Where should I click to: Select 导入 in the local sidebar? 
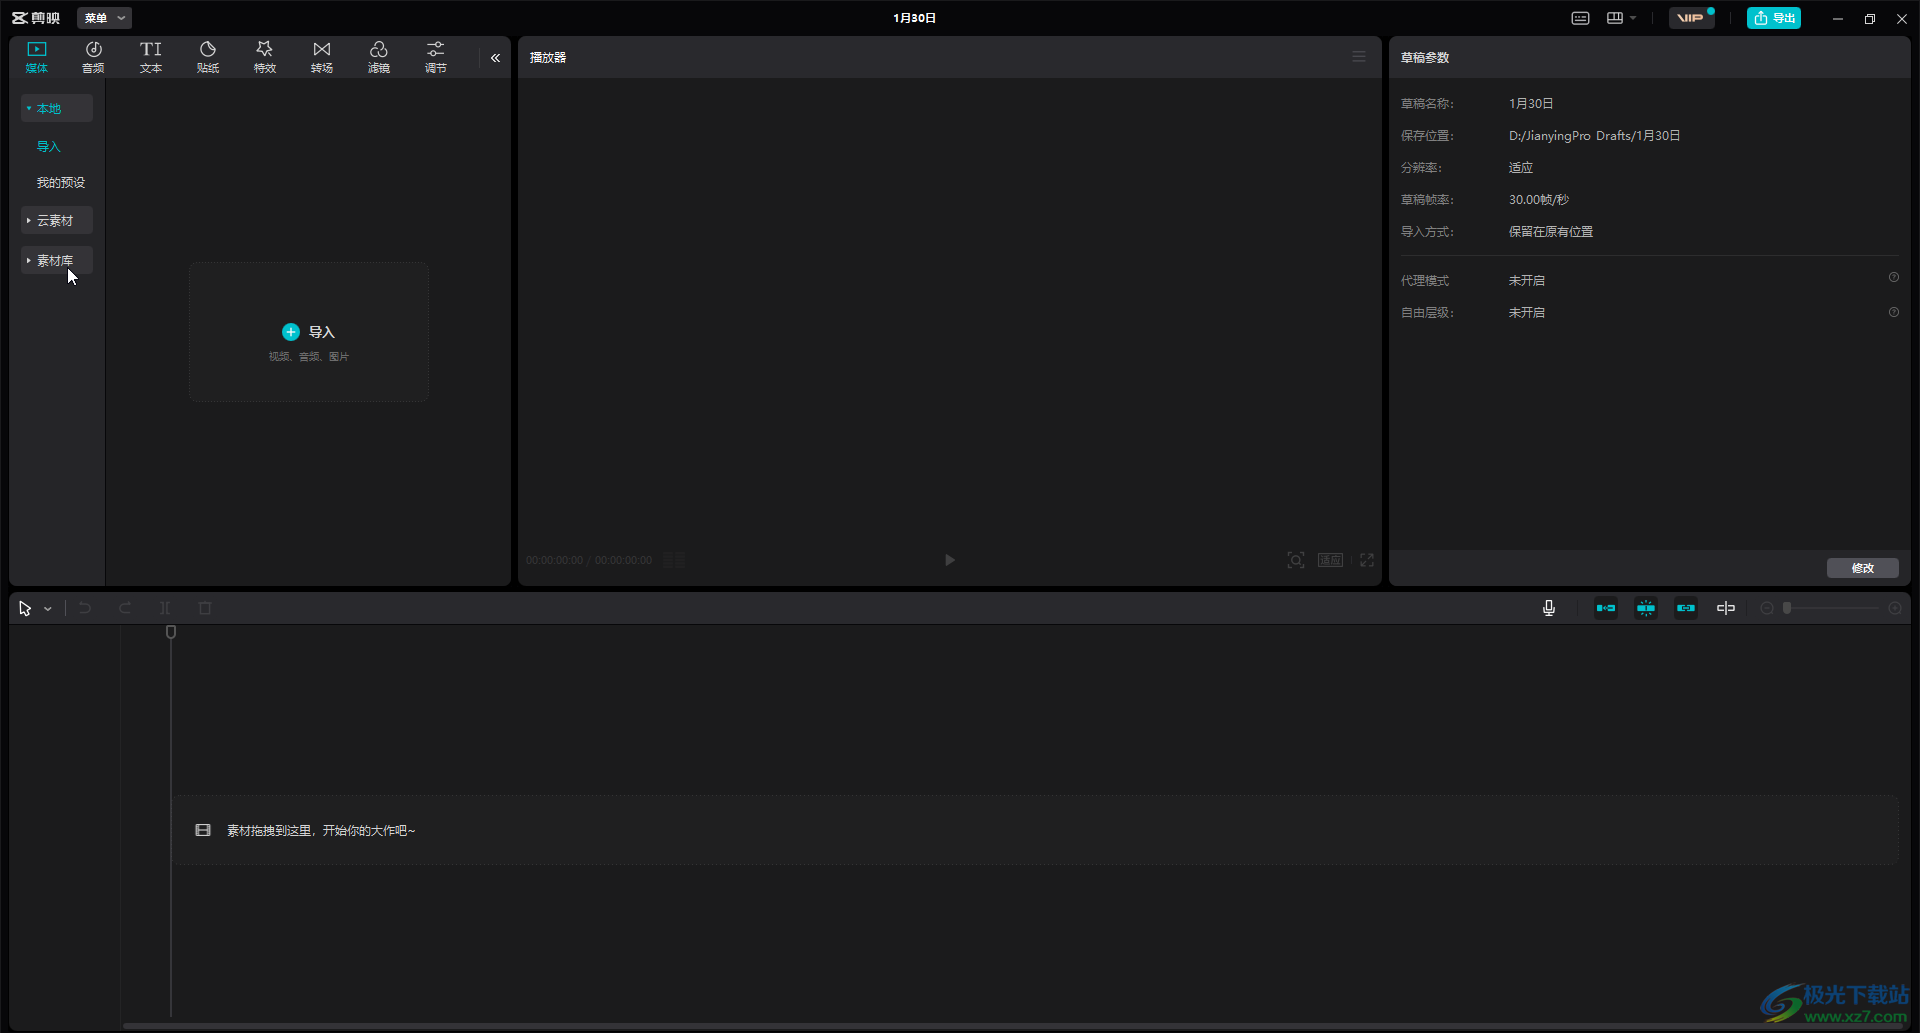(x=49, y=146)
